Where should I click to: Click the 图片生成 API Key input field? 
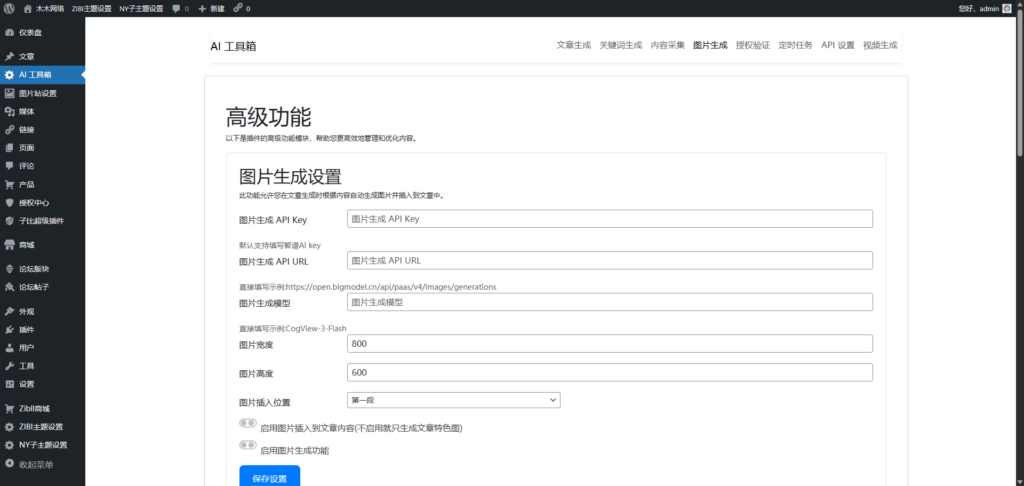610,219
